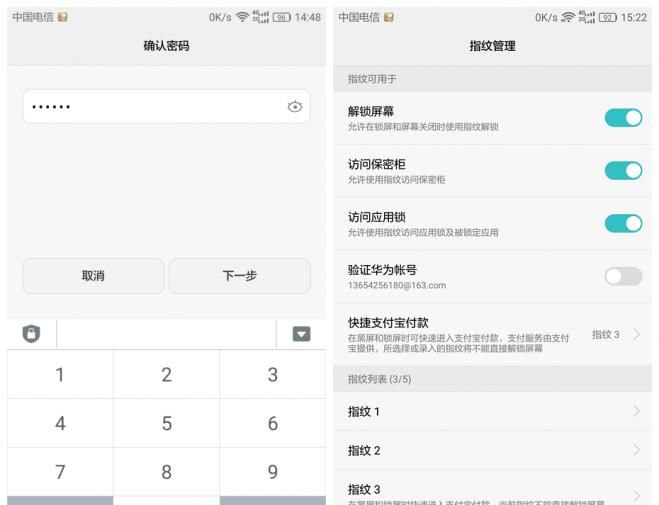Collapse keyboard with down-arrow icon
Screen dimensions: 659x505
tap(301, 334)
